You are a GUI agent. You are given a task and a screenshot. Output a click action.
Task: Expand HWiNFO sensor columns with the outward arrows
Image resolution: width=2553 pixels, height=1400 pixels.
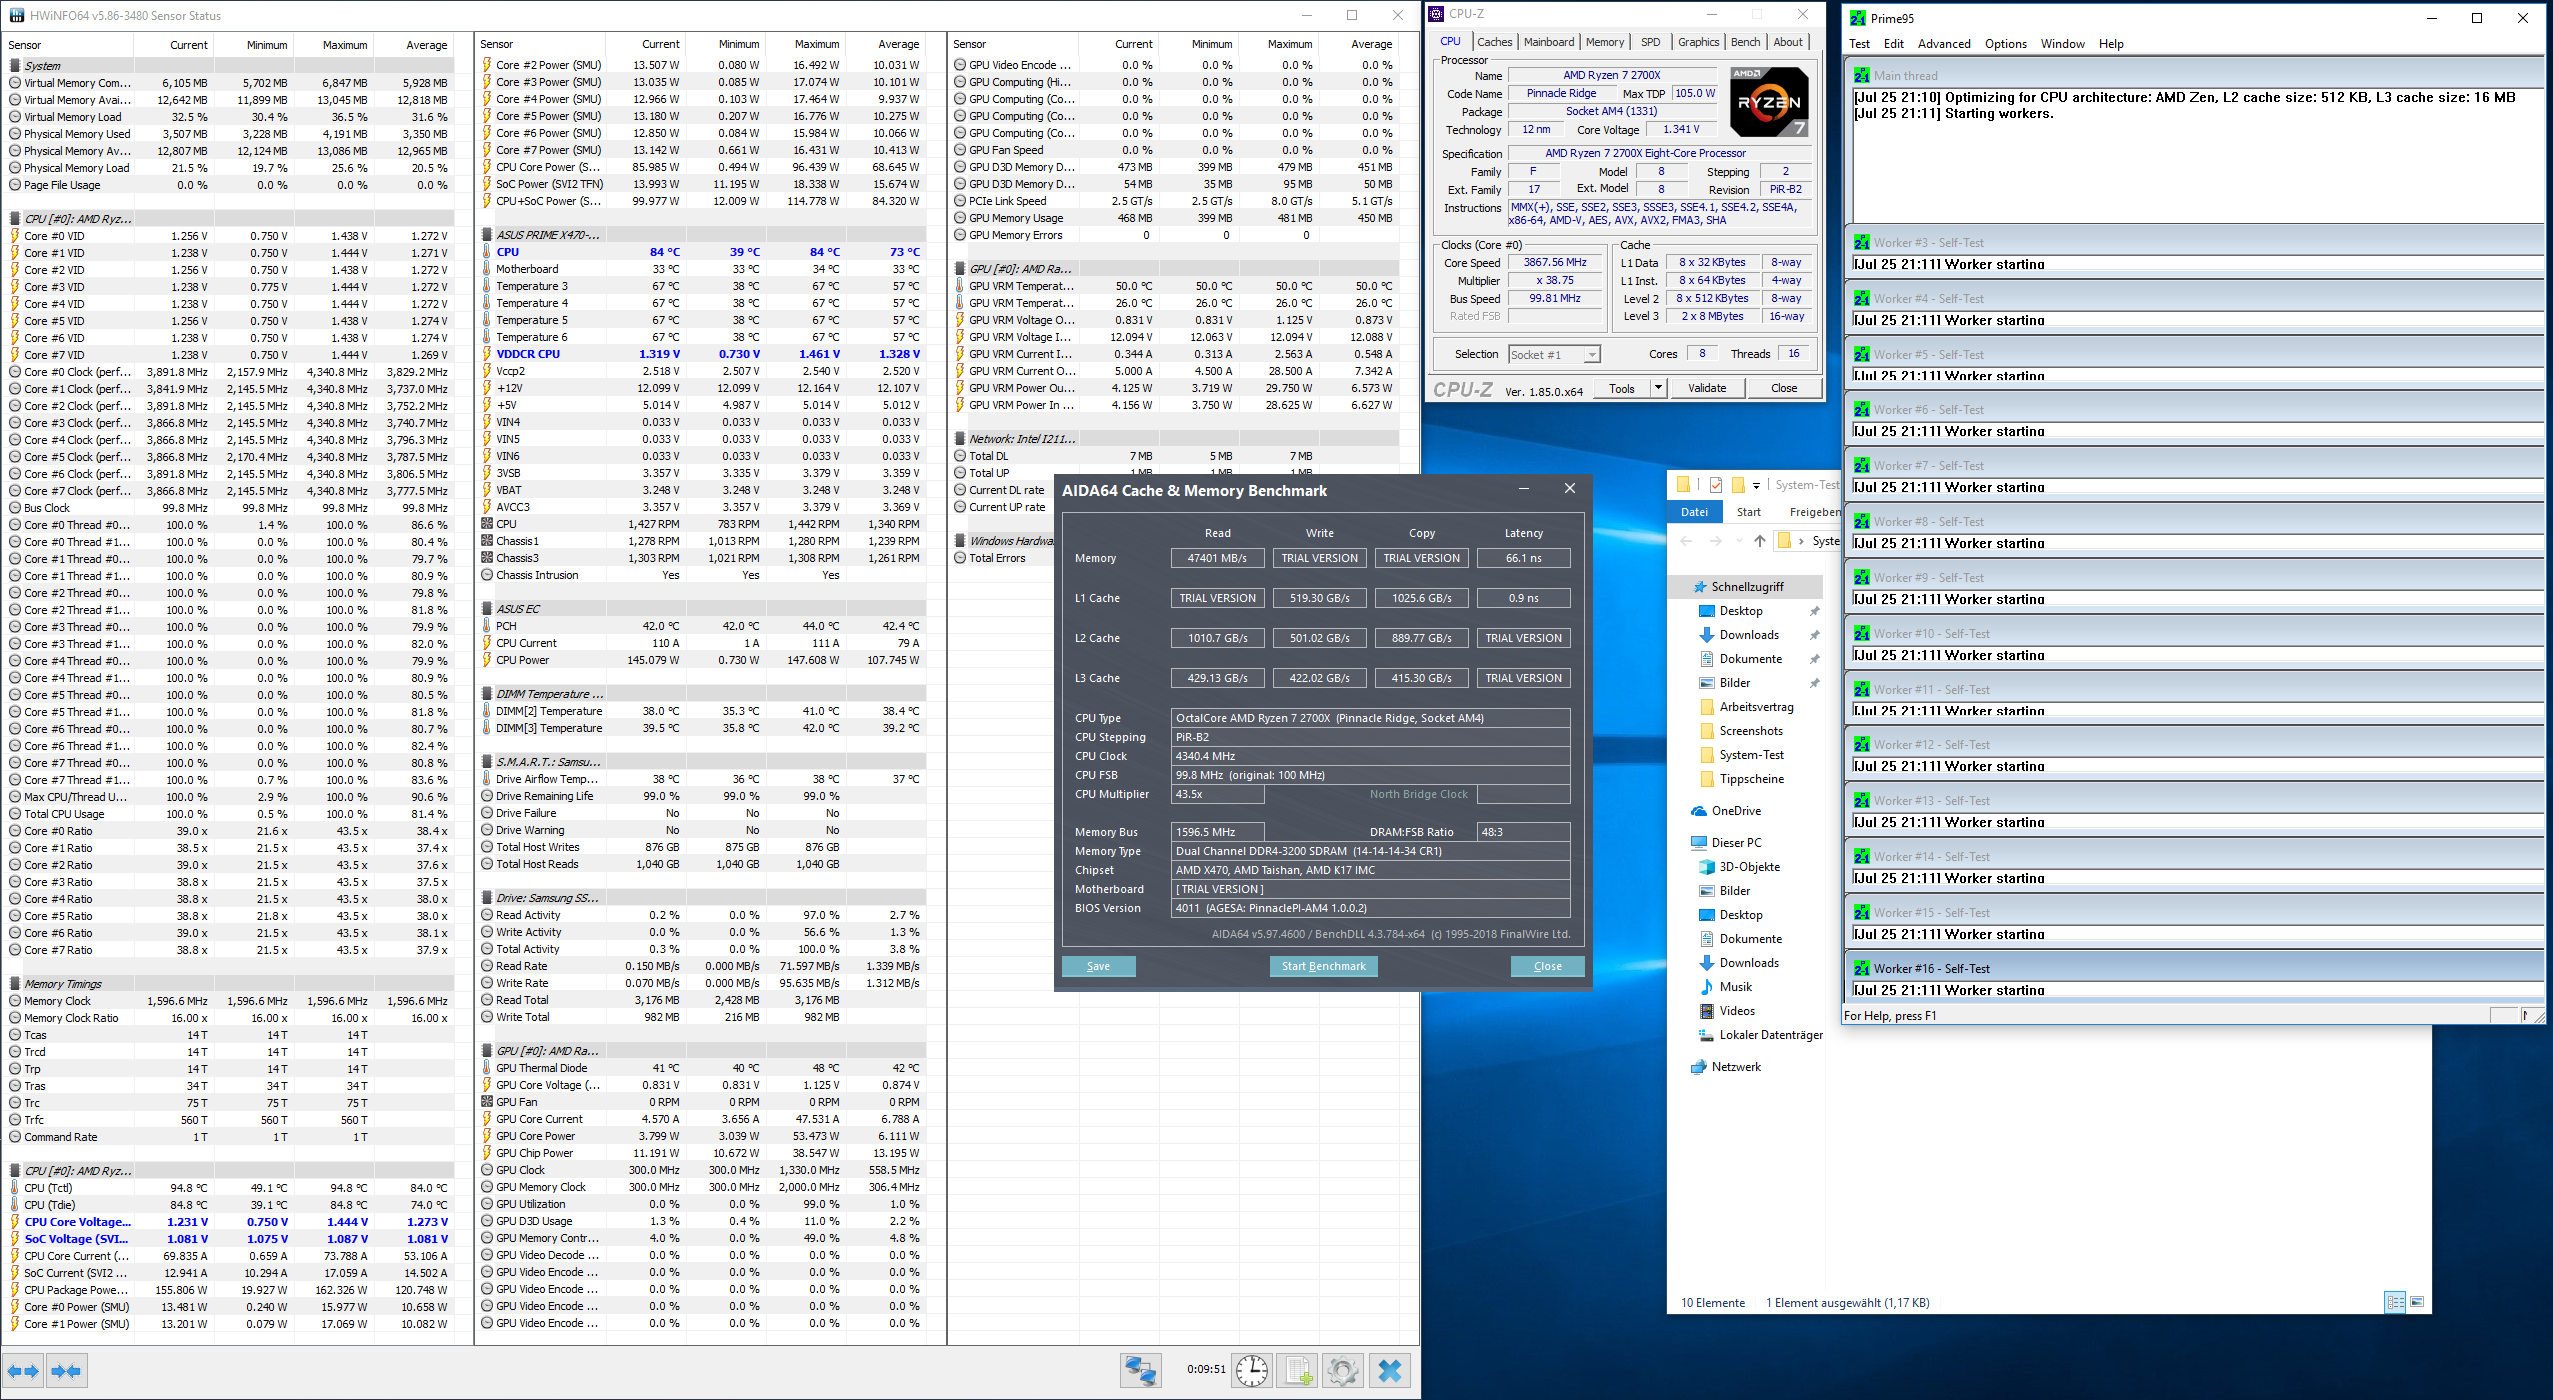tap(23, 1371)
